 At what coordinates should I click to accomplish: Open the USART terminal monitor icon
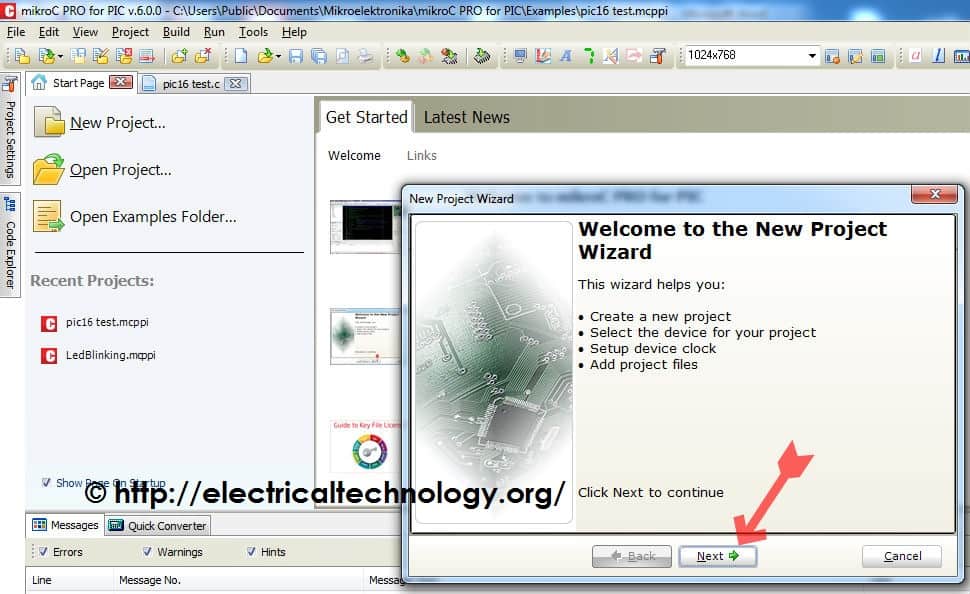(520, 56)
